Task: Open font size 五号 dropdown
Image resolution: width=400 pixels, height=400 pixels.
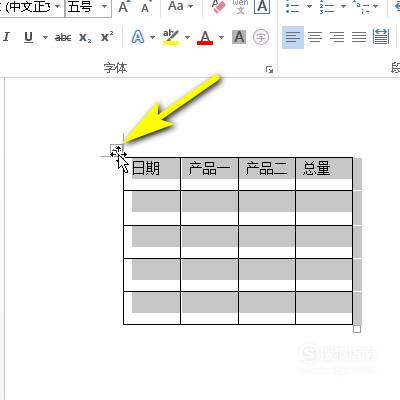Action: 104,6
